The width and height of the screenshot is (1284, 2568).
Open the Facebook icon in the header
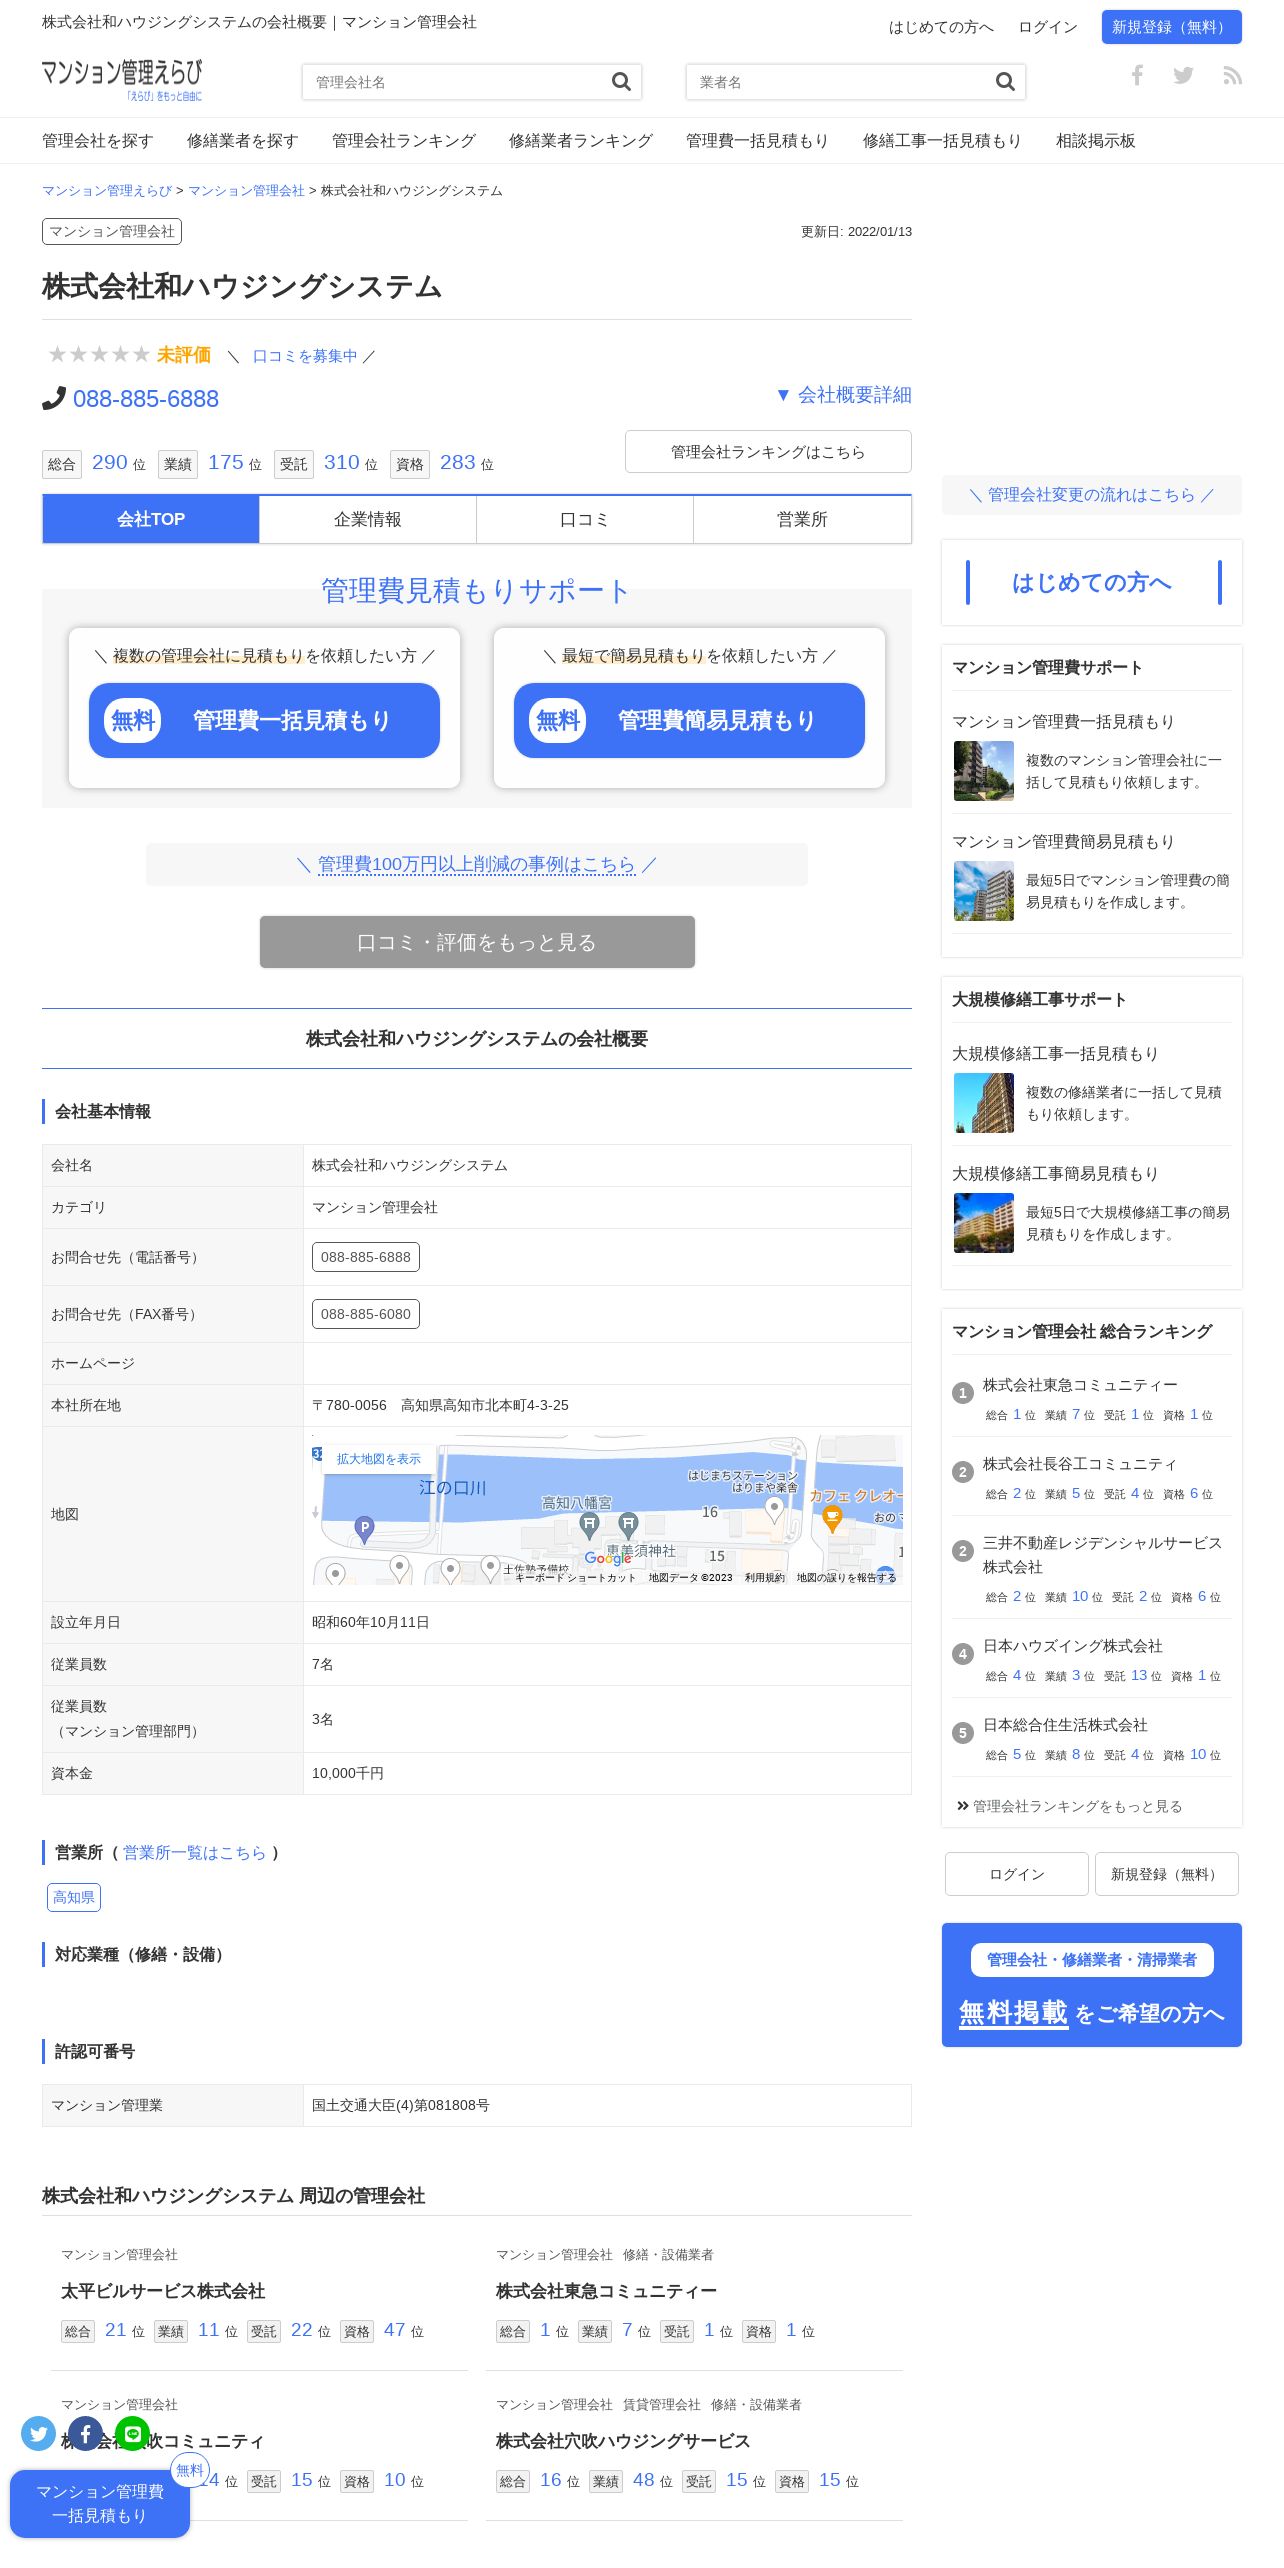(1137, 75)
